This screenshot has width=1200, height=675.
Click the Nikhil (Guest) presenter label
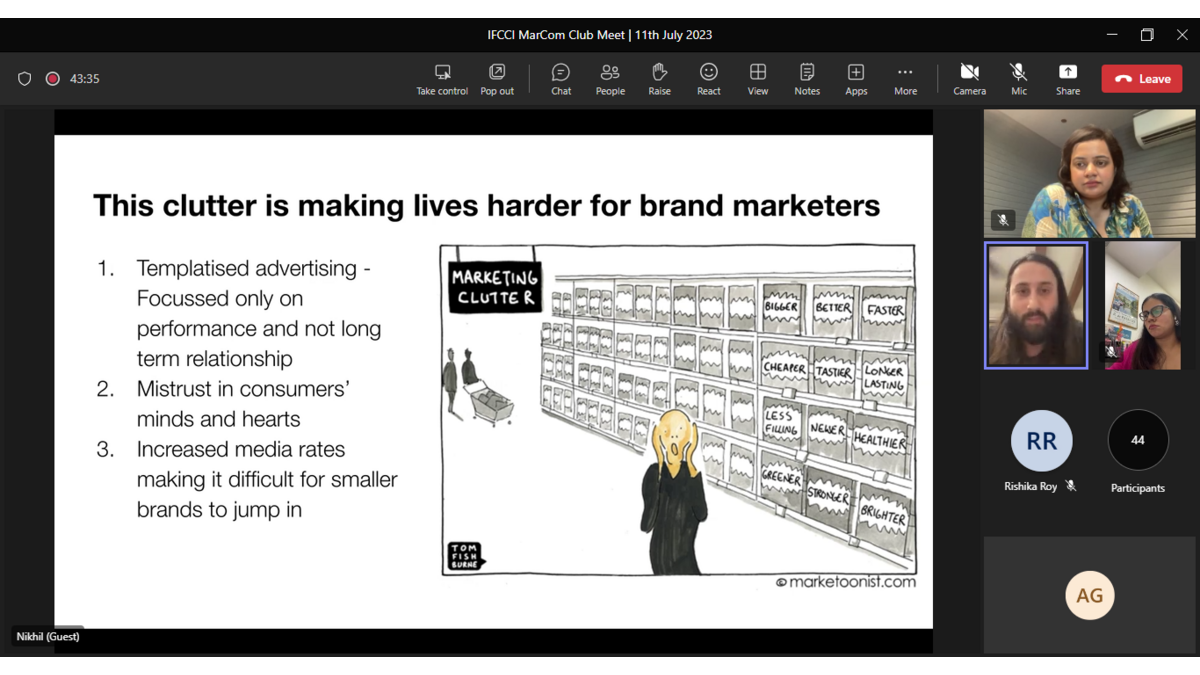pyautogui.click(x=48, y=636)
